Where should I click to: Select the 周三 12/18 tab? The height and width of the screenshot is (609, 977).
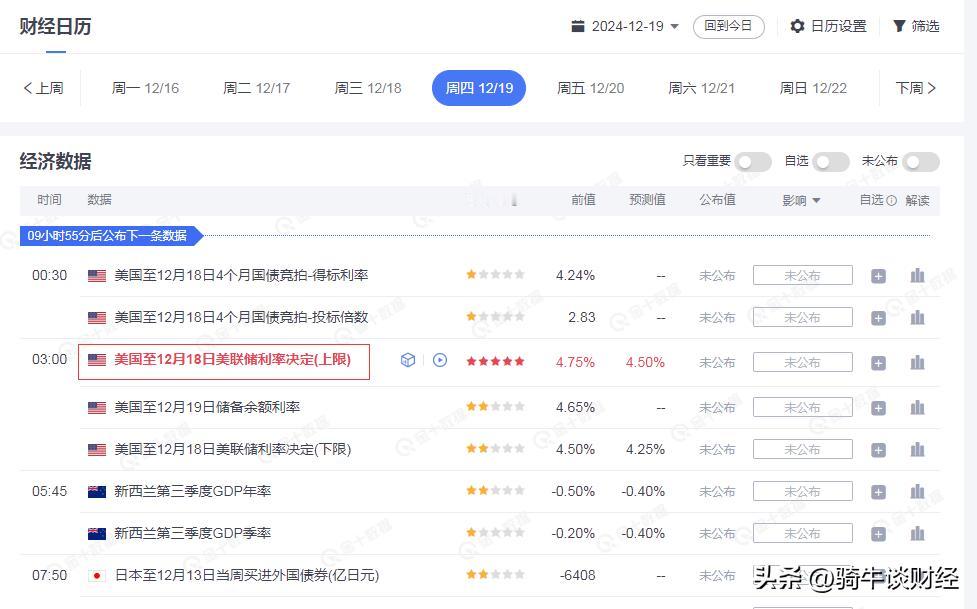[368, 88]
